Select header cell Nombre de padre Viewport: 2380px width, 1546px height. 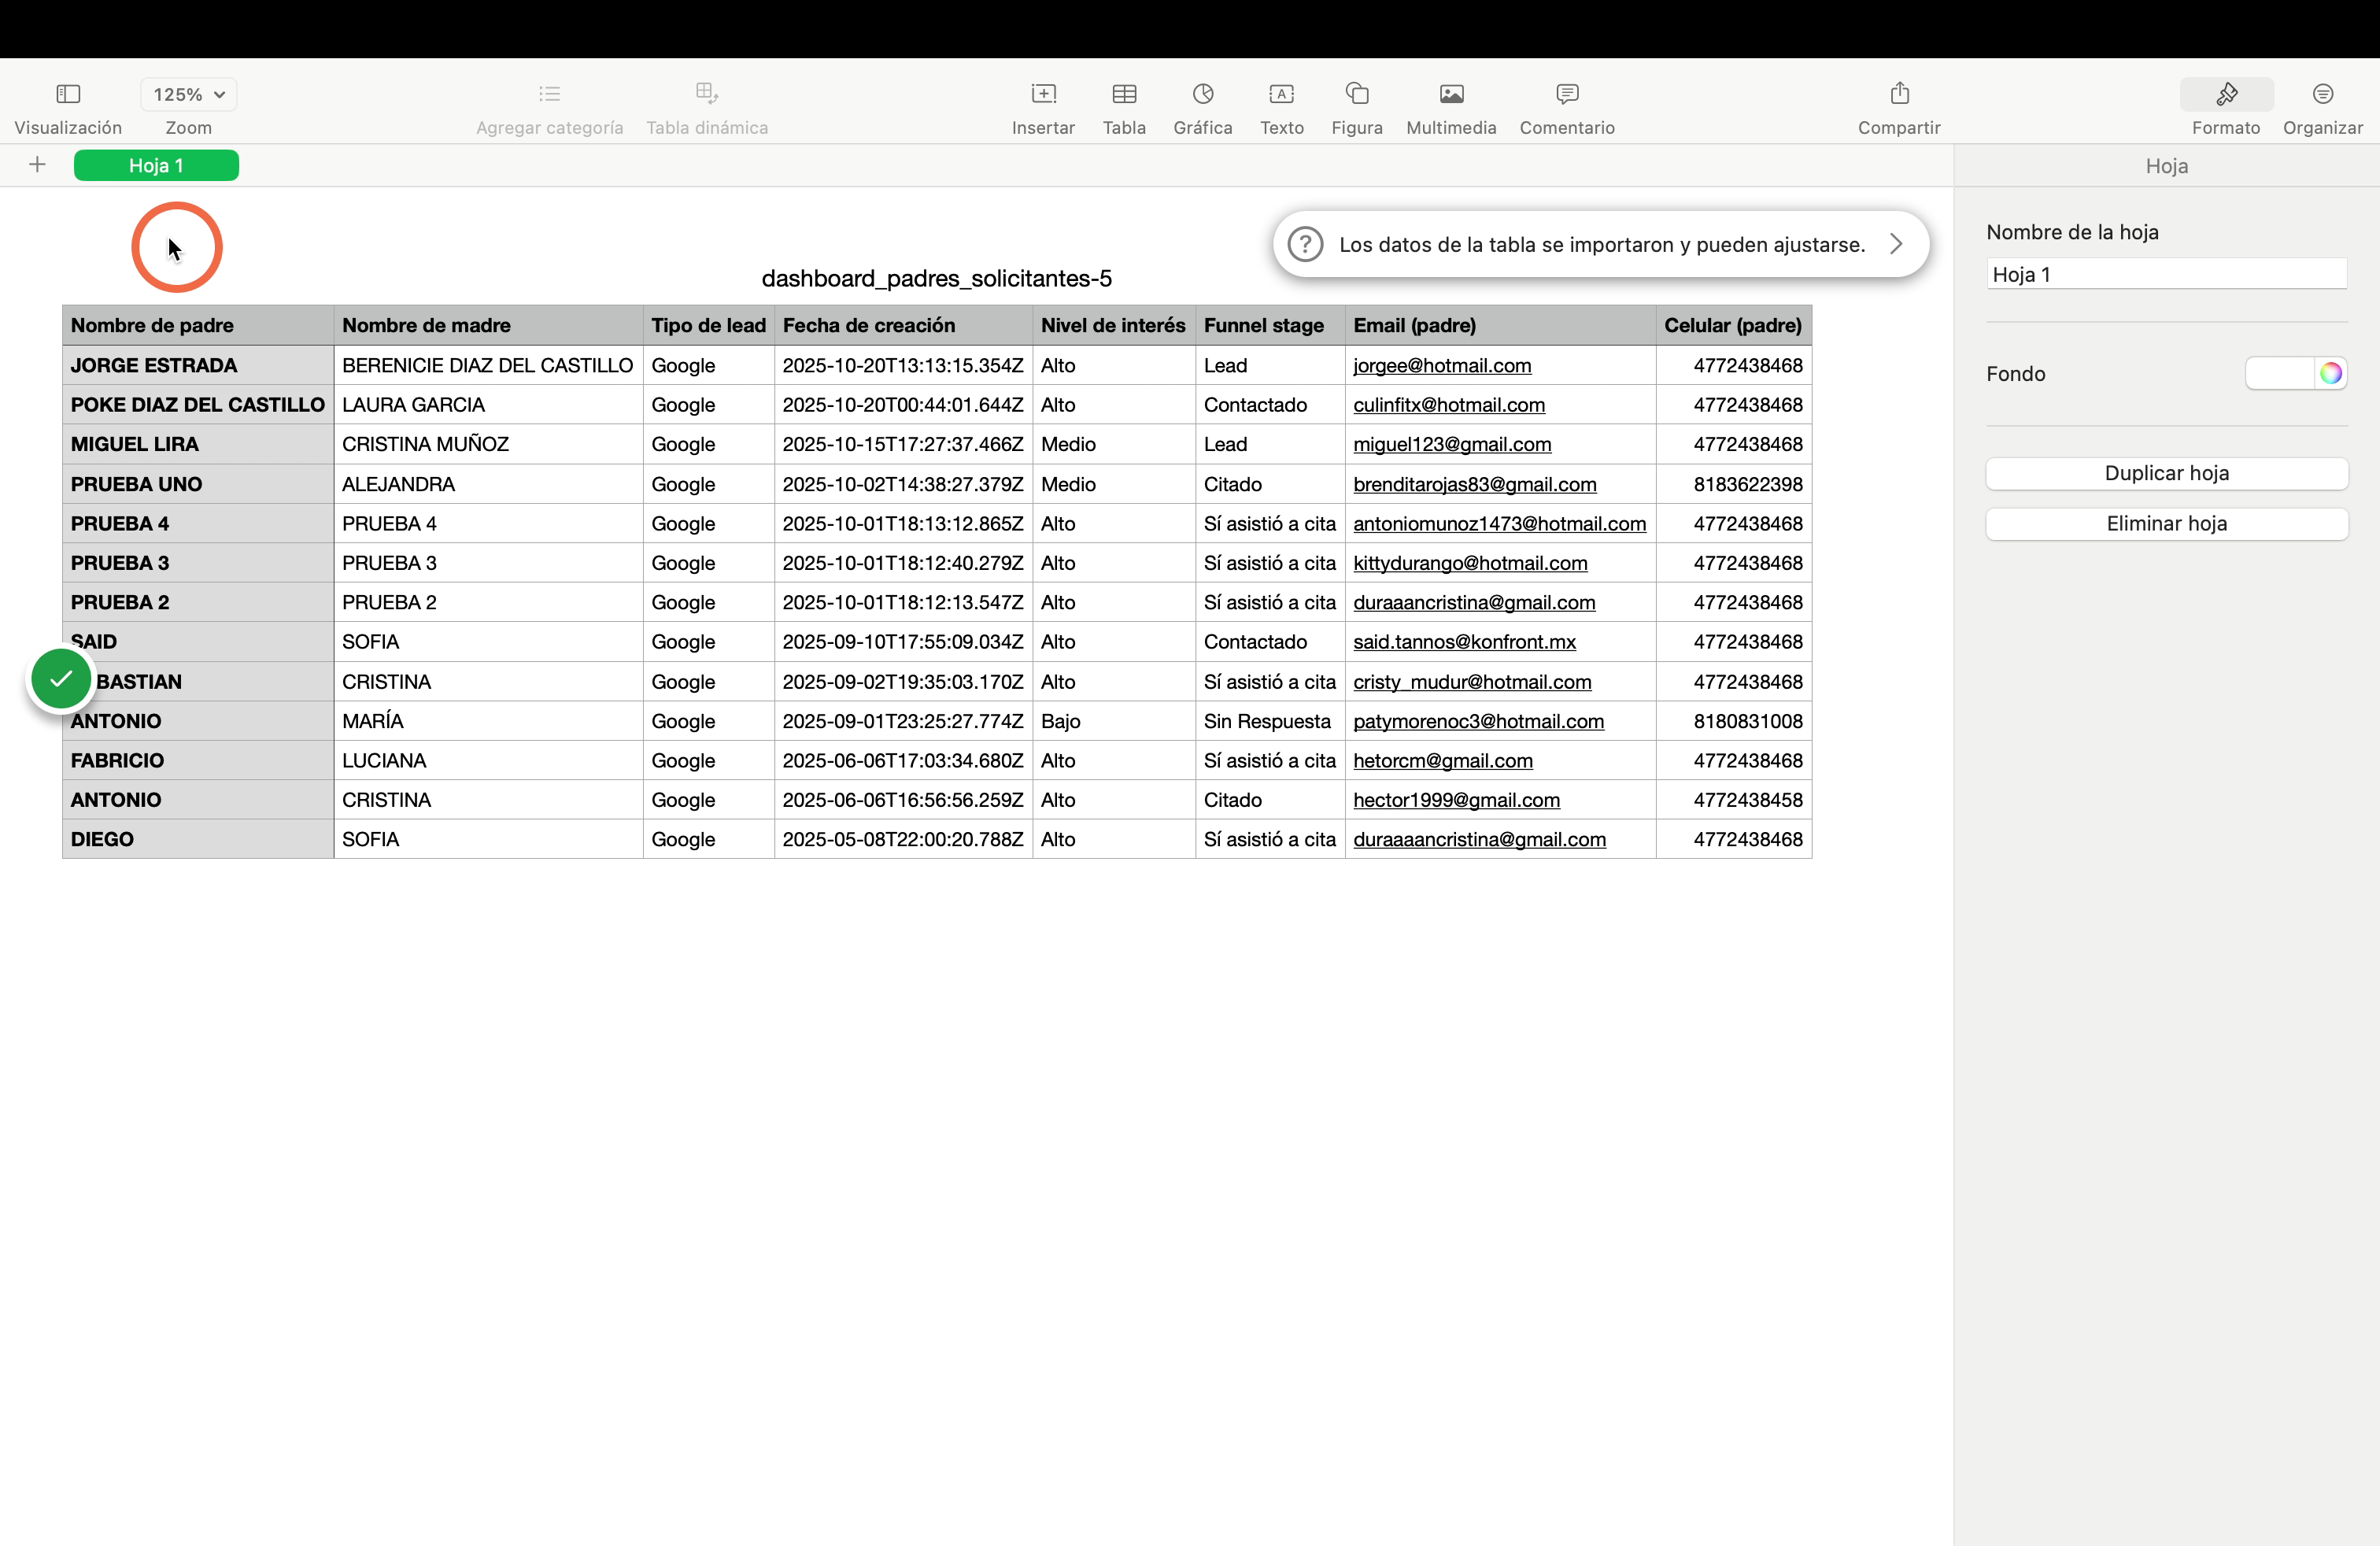198,325
